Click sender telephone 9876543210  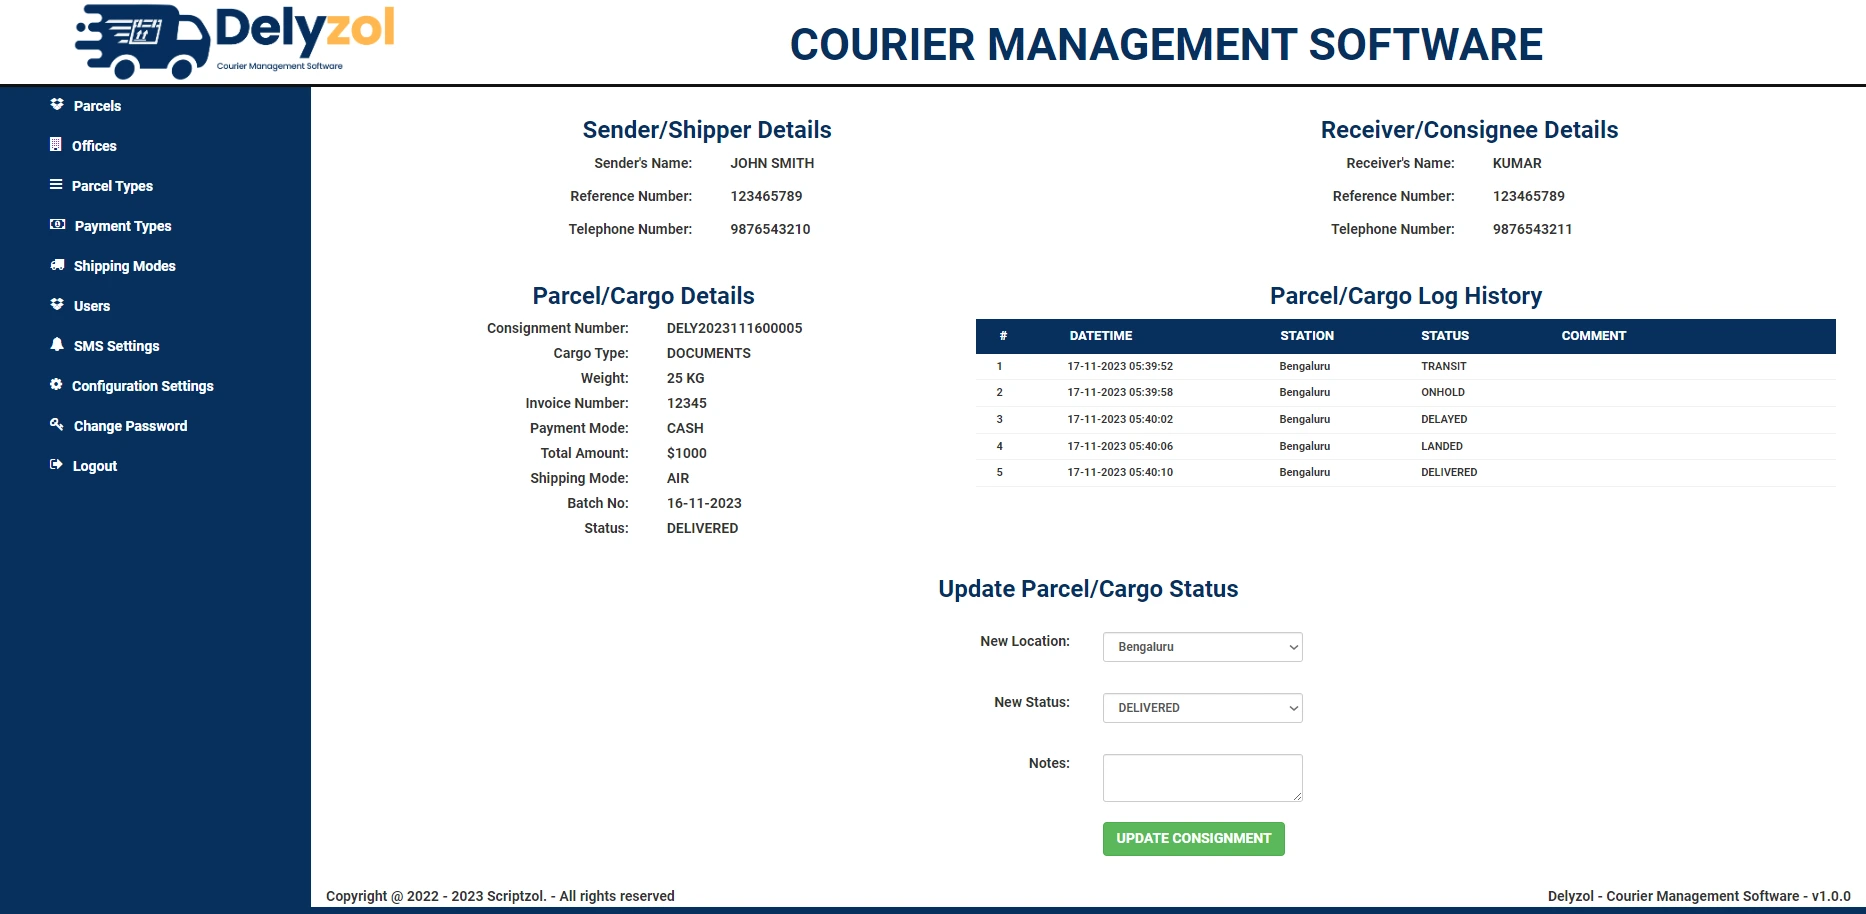click(x=770, y=229)
